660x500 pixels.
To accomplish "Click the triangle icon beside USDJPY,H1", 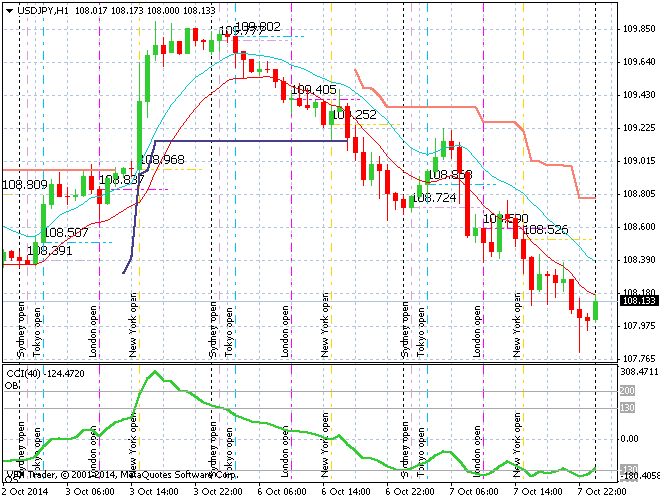I will point(8,10).
